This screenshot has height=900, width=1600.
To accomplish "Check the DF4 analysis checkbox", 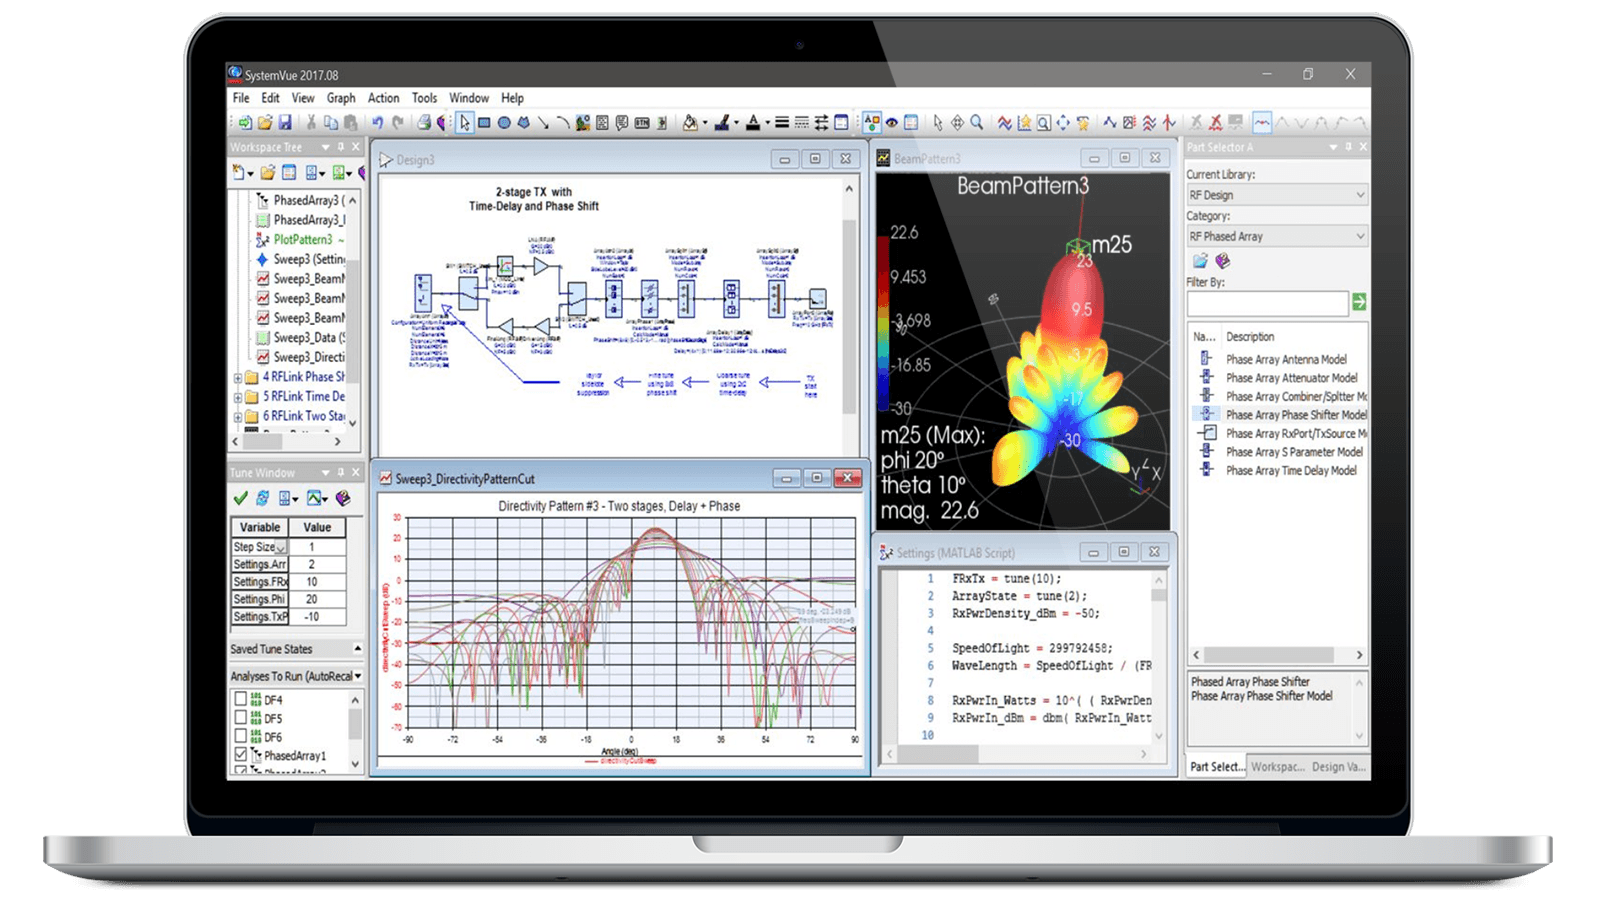I will click(x=241, y=701).
